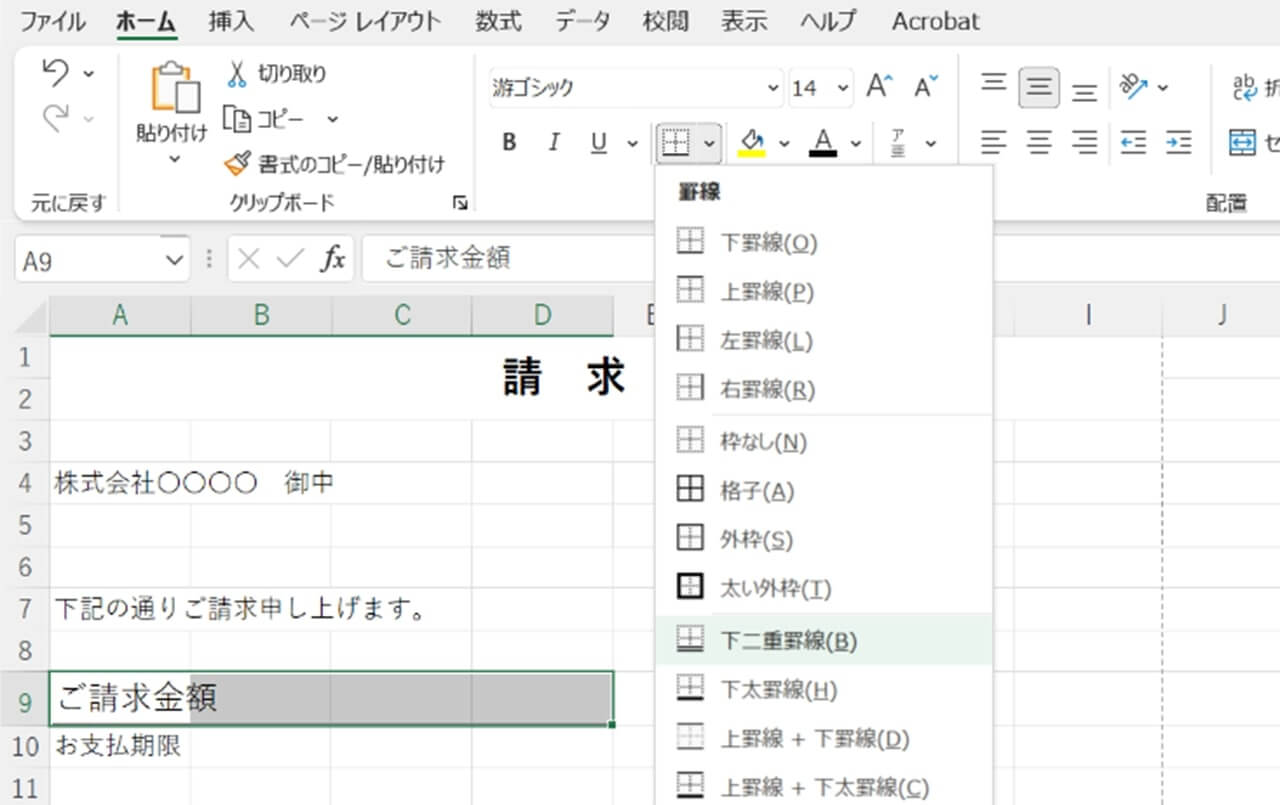Choose 下太罫線(H) thick bottom border
This screenshot has height=805, width=1280.
824,689
